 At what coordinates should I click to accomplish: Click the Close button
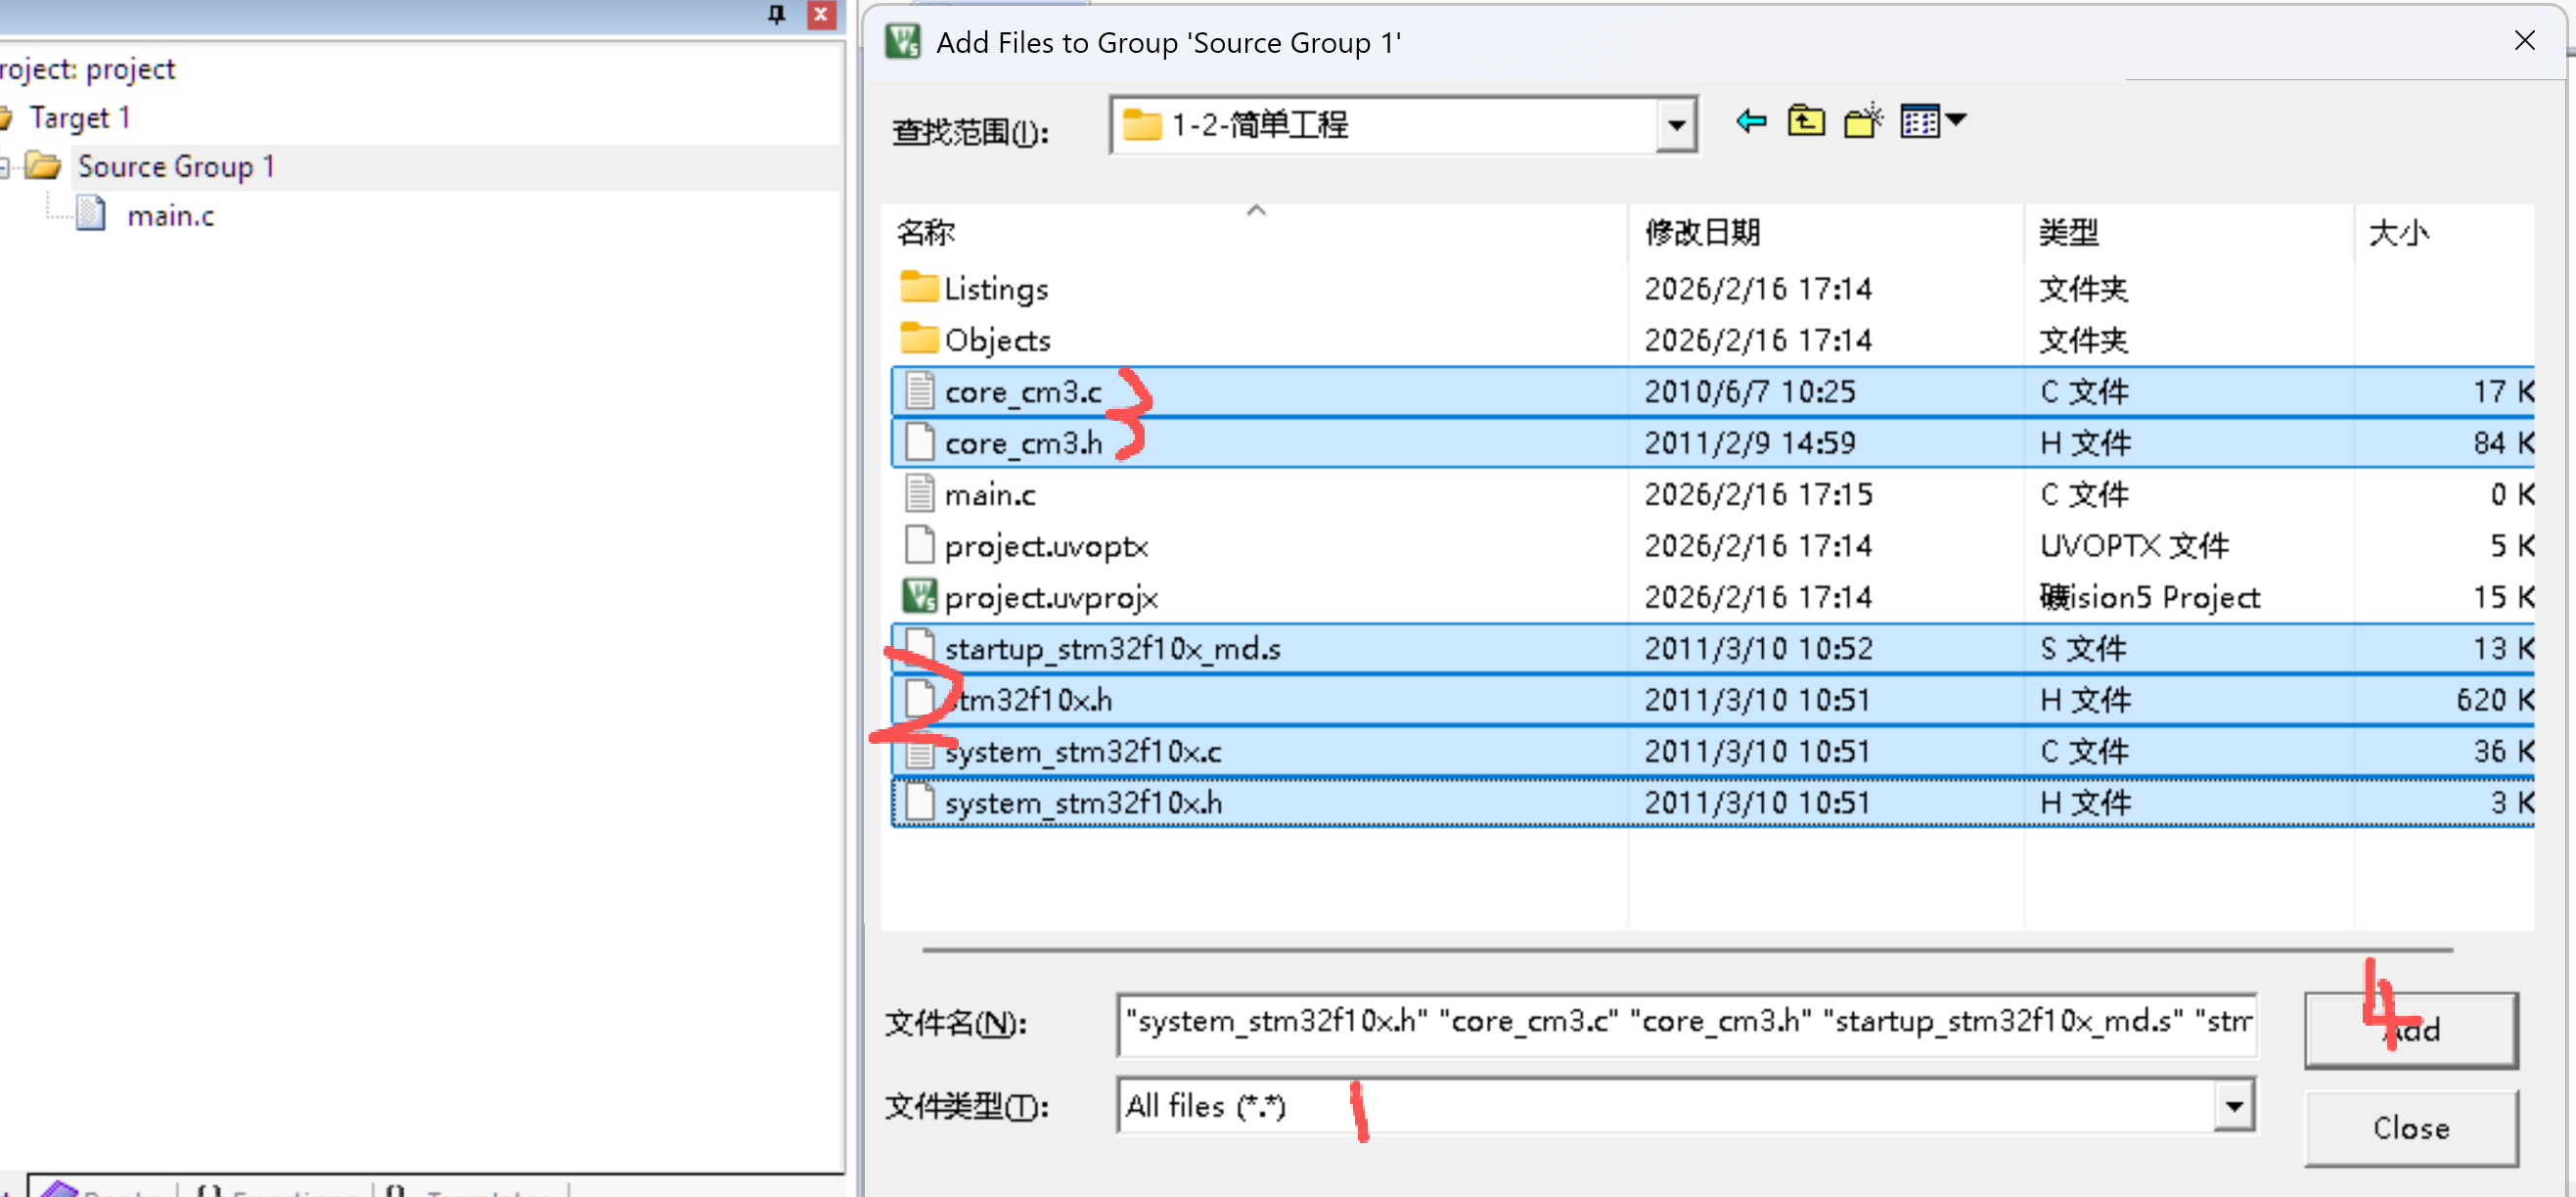tap(2410, 1128)
